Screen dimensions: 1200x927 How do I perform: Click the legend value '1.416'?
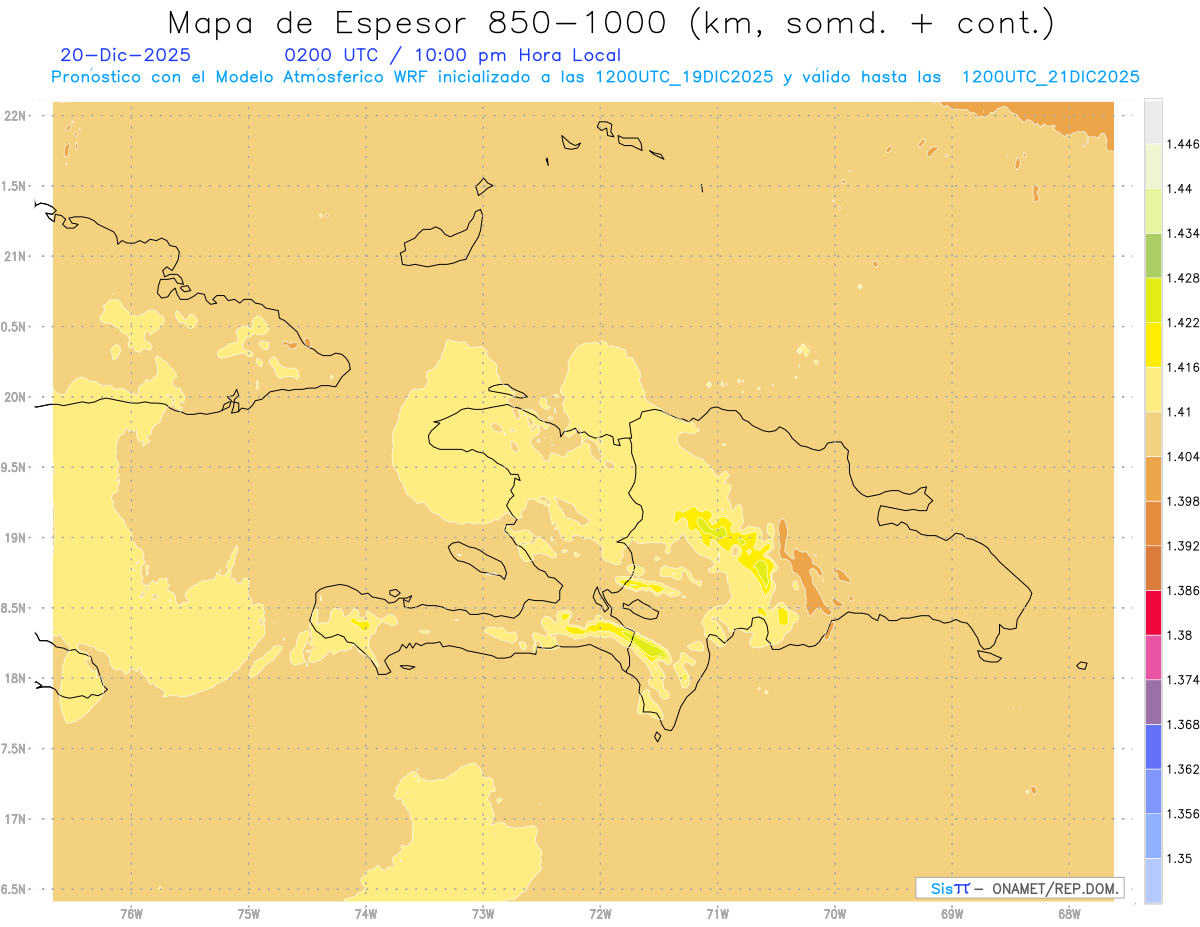(1182, 367)
